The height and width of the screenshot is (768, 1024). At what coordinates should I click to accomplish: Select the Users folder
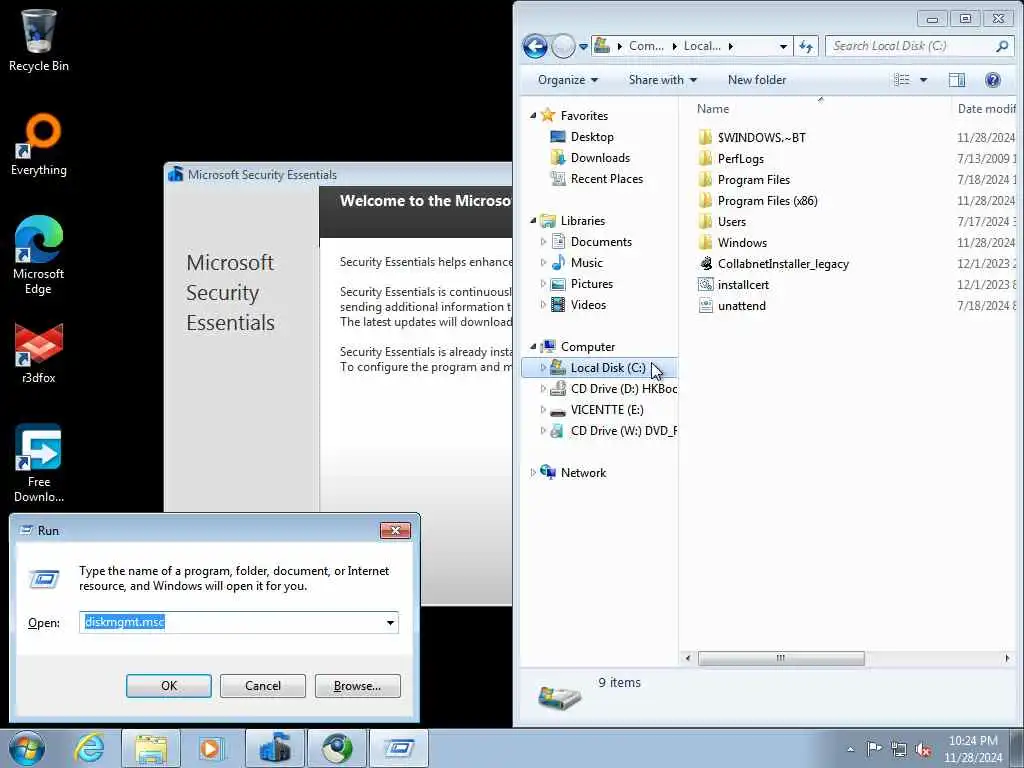[x=731, y=221]
